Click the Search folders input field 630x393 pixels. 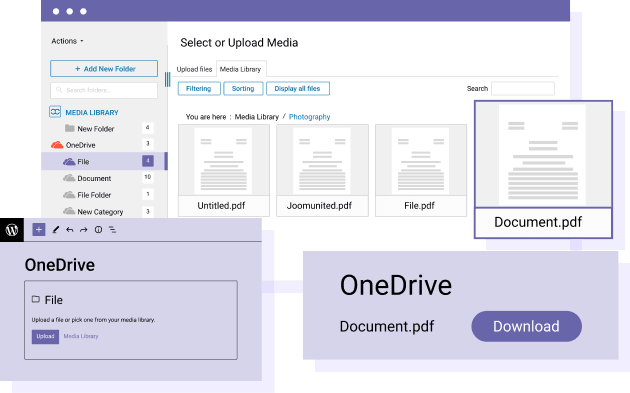(104, 90)
